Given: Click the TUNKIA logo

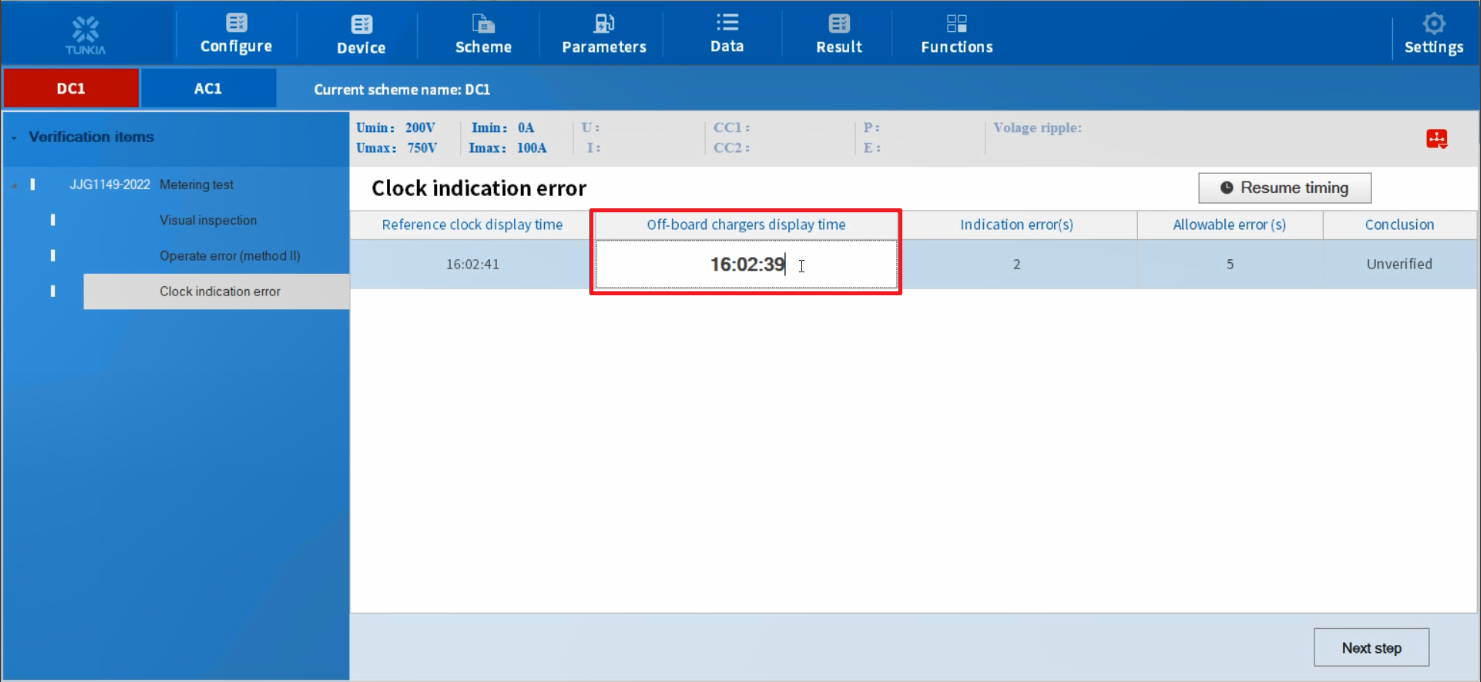Looking at the screenshot, I should (x=85, y=32).
